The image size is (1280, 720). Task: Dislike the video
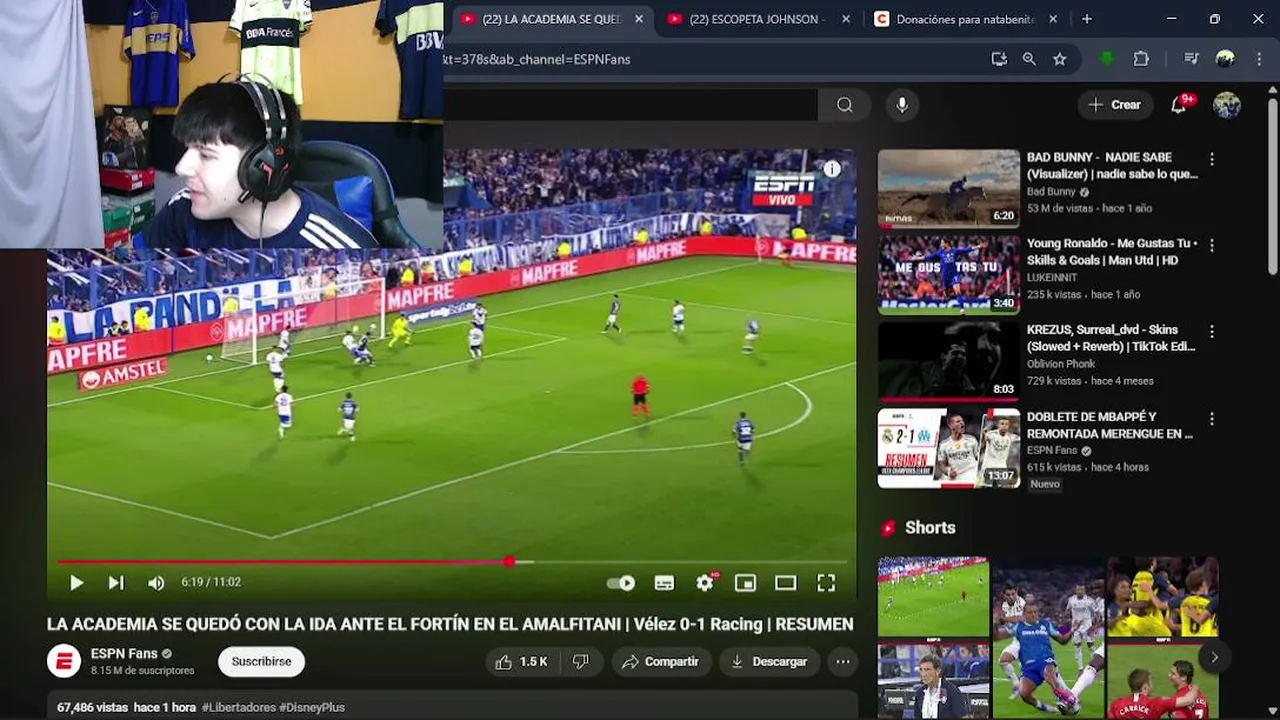580,662
